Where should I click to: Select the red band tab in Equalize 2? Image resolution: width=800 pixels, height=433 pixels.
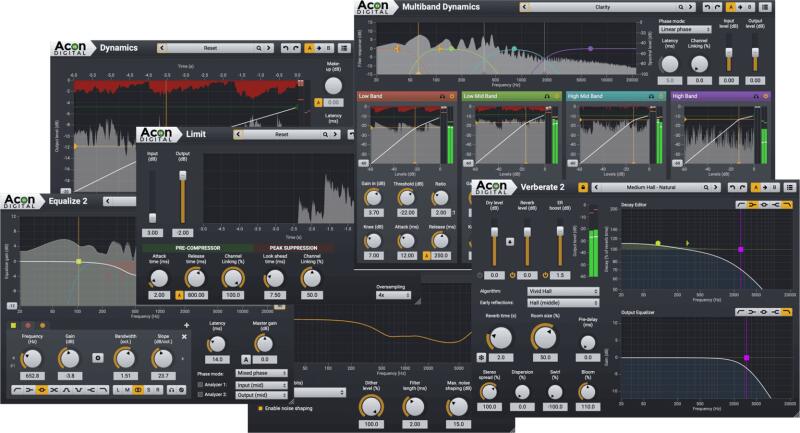point(28,325)
